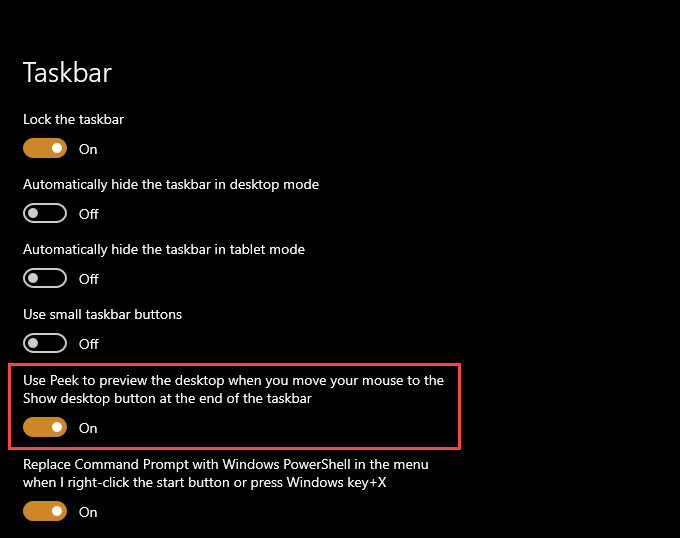Click the On status text for the Peek setting

tap(88, 428)
